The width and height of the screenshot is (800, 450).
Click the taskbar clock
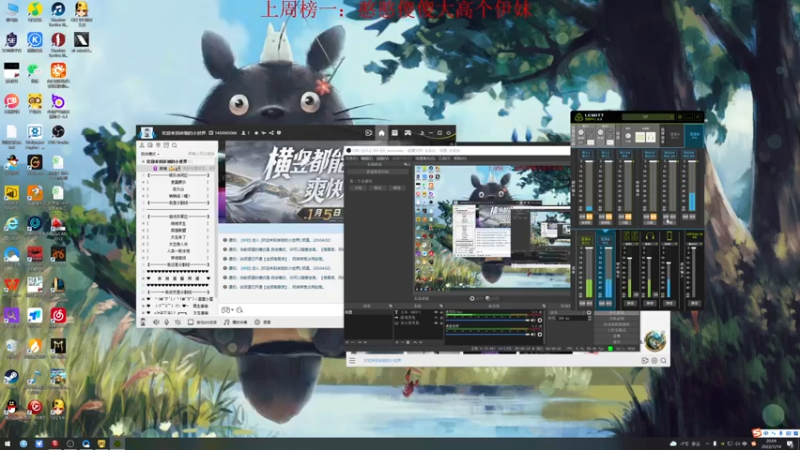pos(771,443)
